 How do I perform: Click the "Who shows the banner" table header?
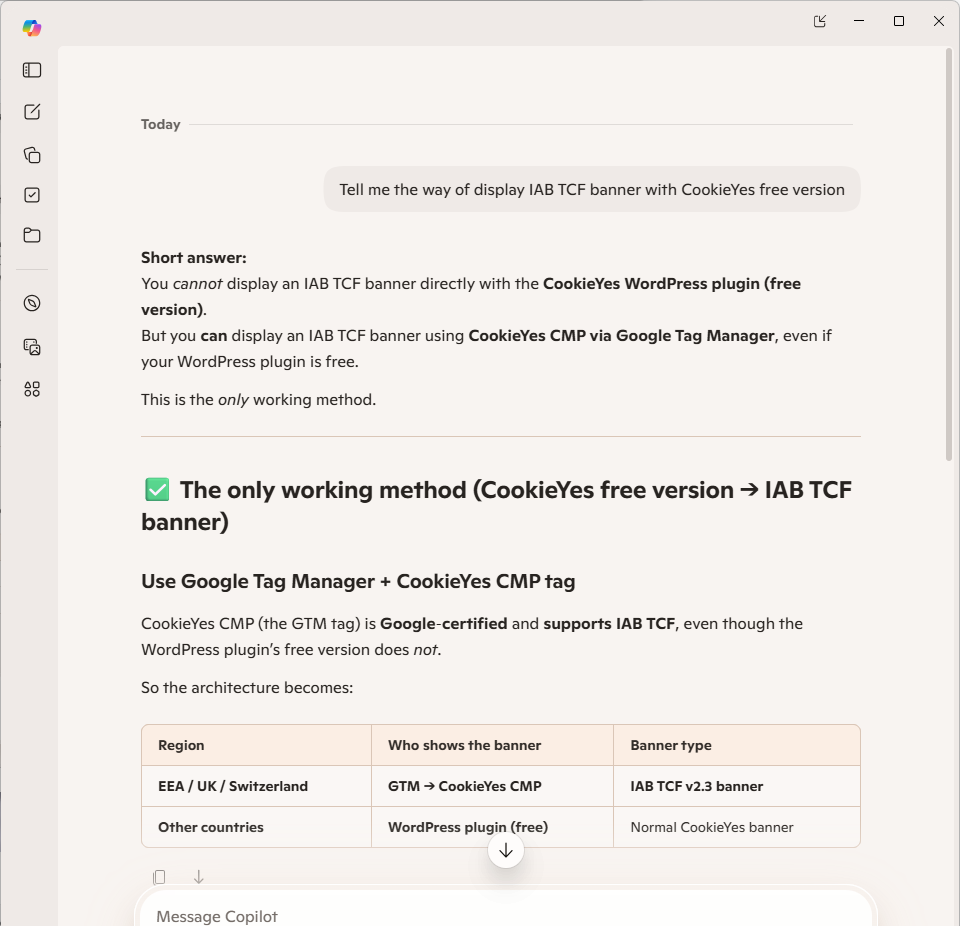pyautogui.click(x=492, y=745)
